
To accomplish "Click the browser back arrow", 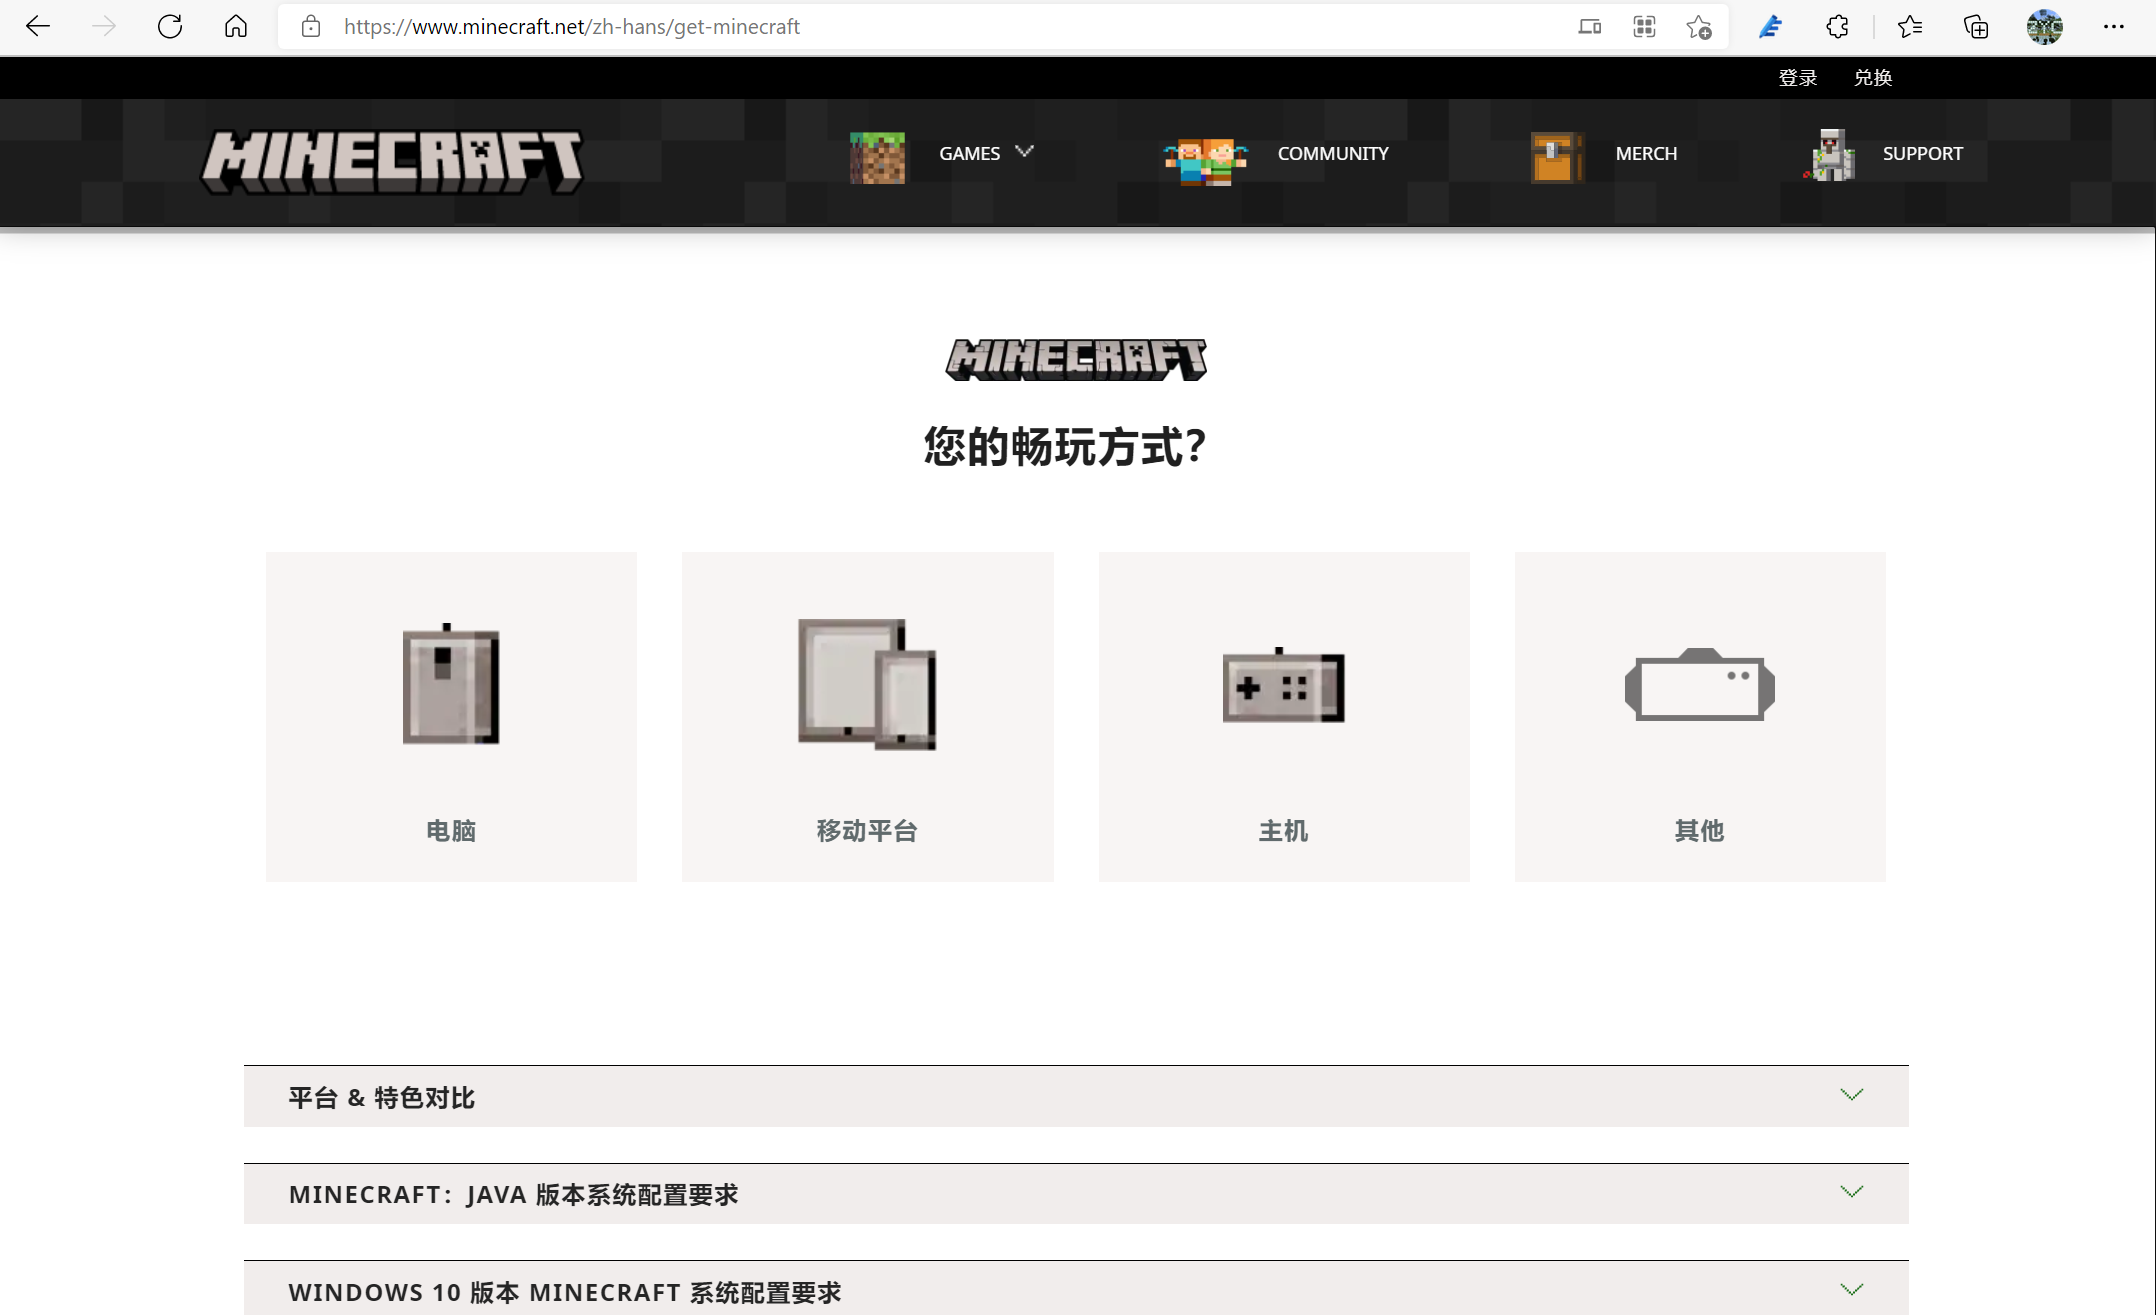I will coord(38,27).
